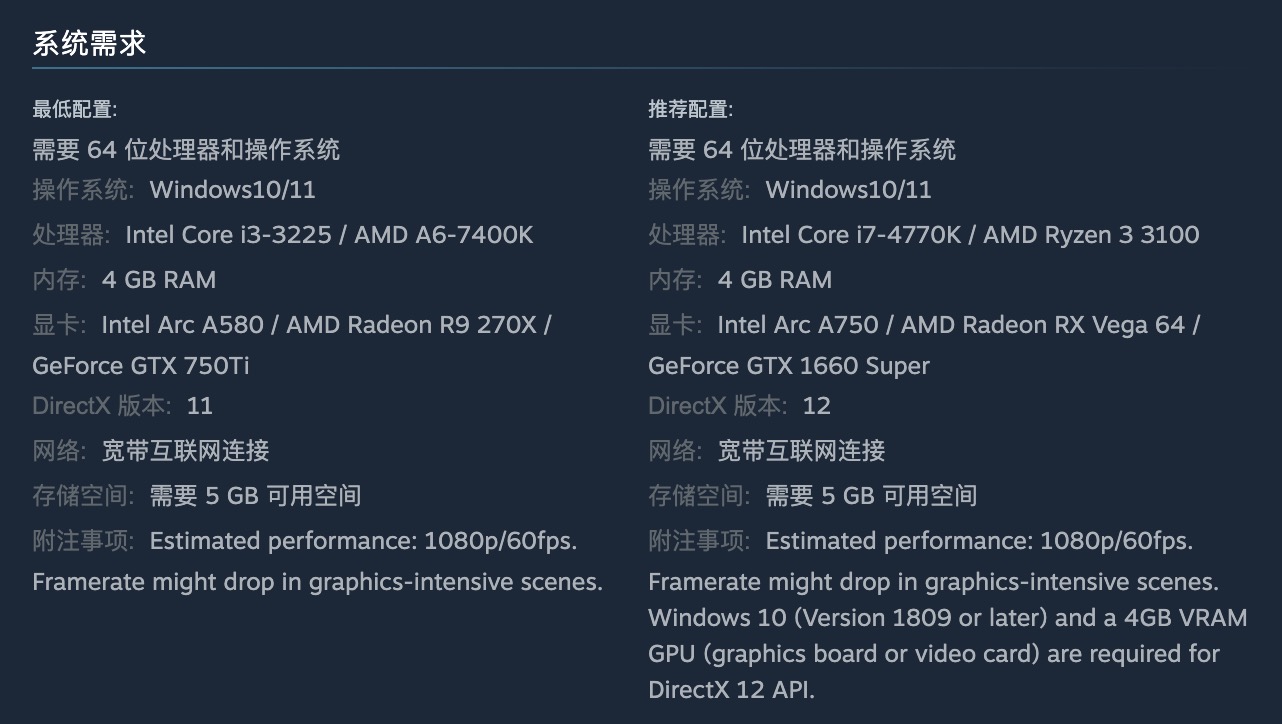The image size is (1282, 724).
Task: Click the minimum 操作系统 Windows10/11 line
Action: (x=174, y=190)
